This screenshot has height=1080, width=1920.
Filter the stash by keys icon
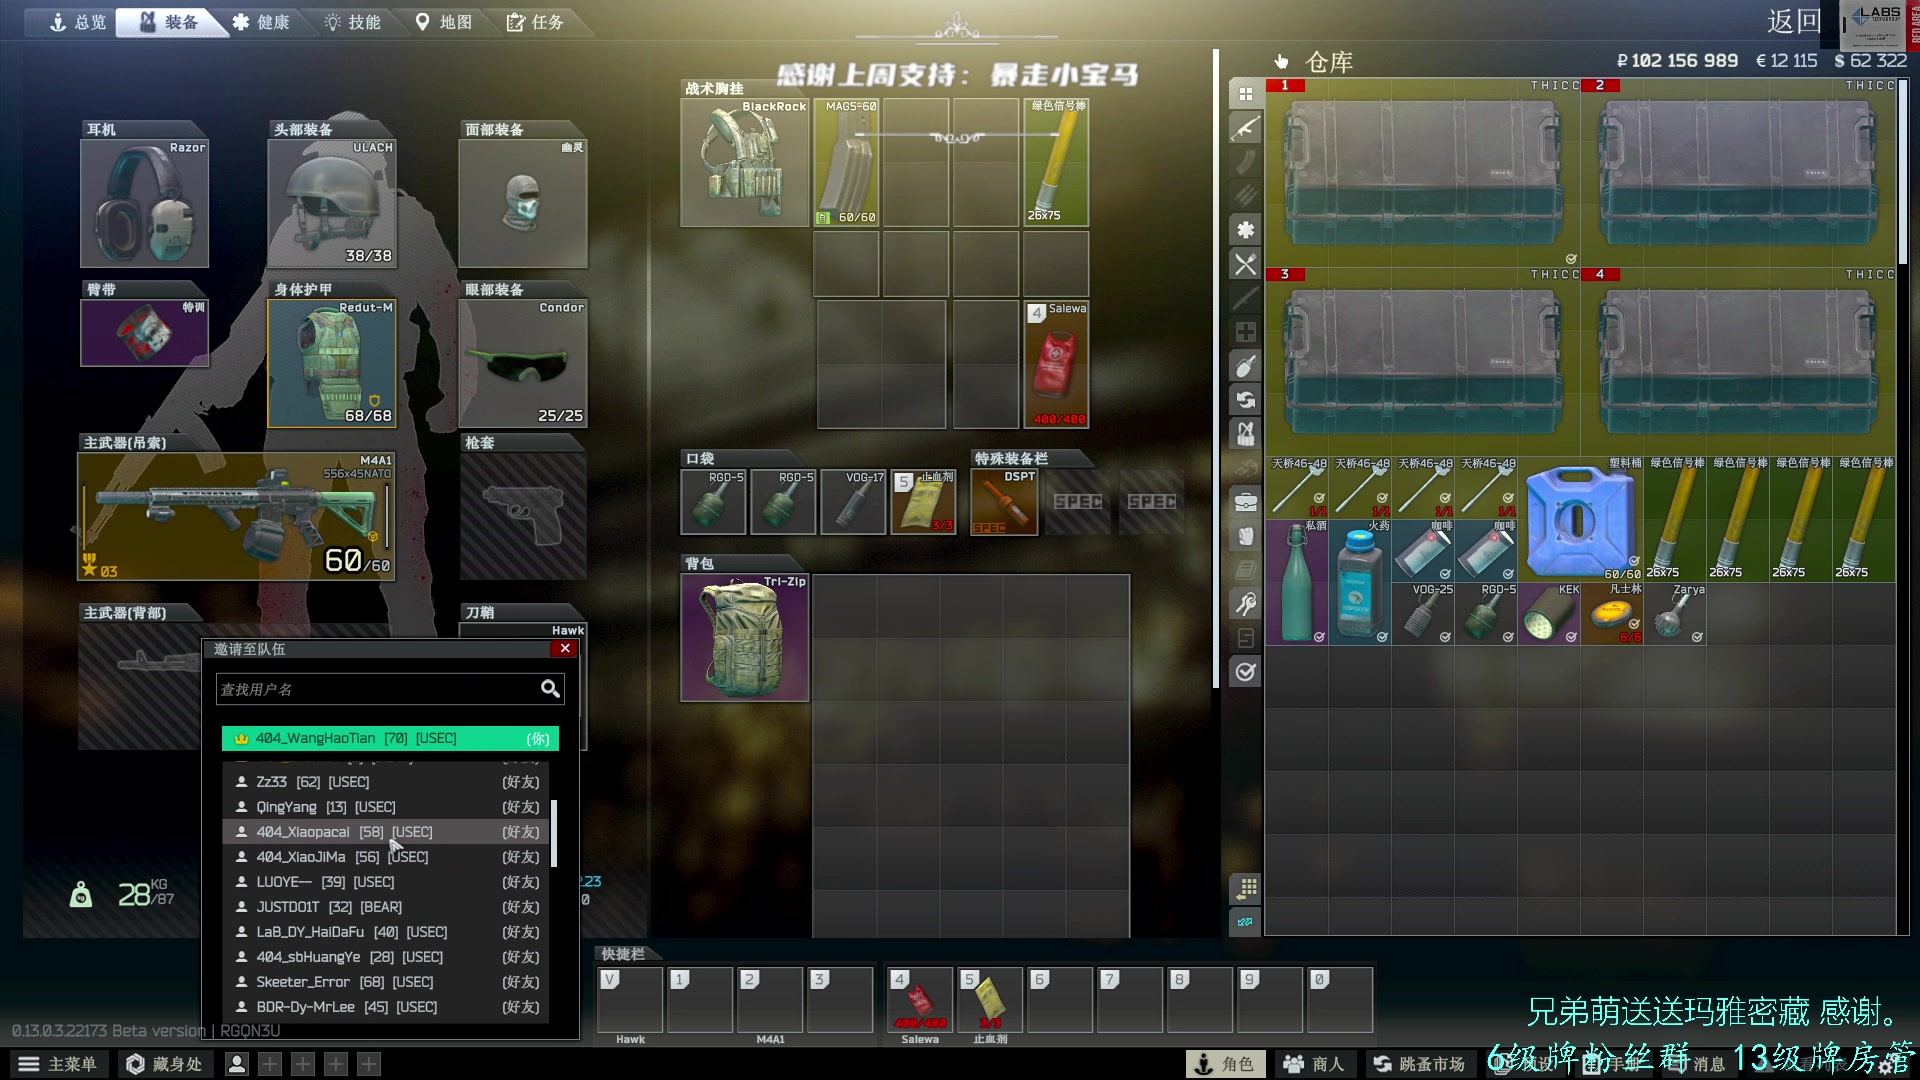pos(1245,604)
